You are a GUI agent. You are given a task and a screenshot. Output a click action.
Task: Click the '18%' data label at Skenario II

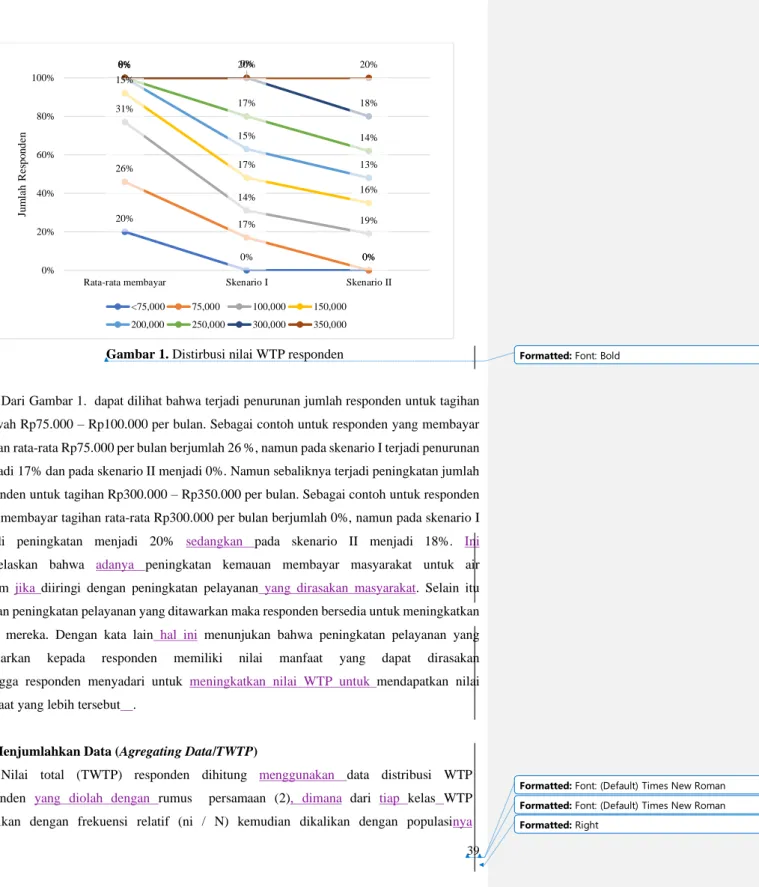pos(369,103)
